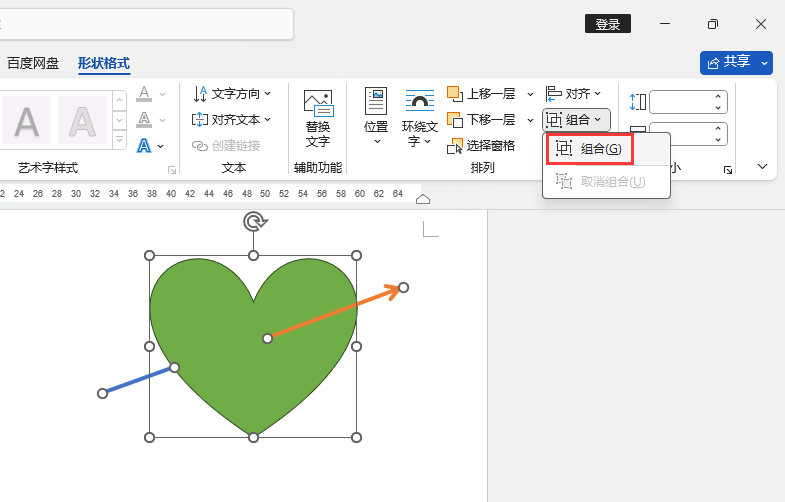Viewport: 785px width, 502px height.
Task: Click the orange arrow's end handle
Action: (404, 287)
